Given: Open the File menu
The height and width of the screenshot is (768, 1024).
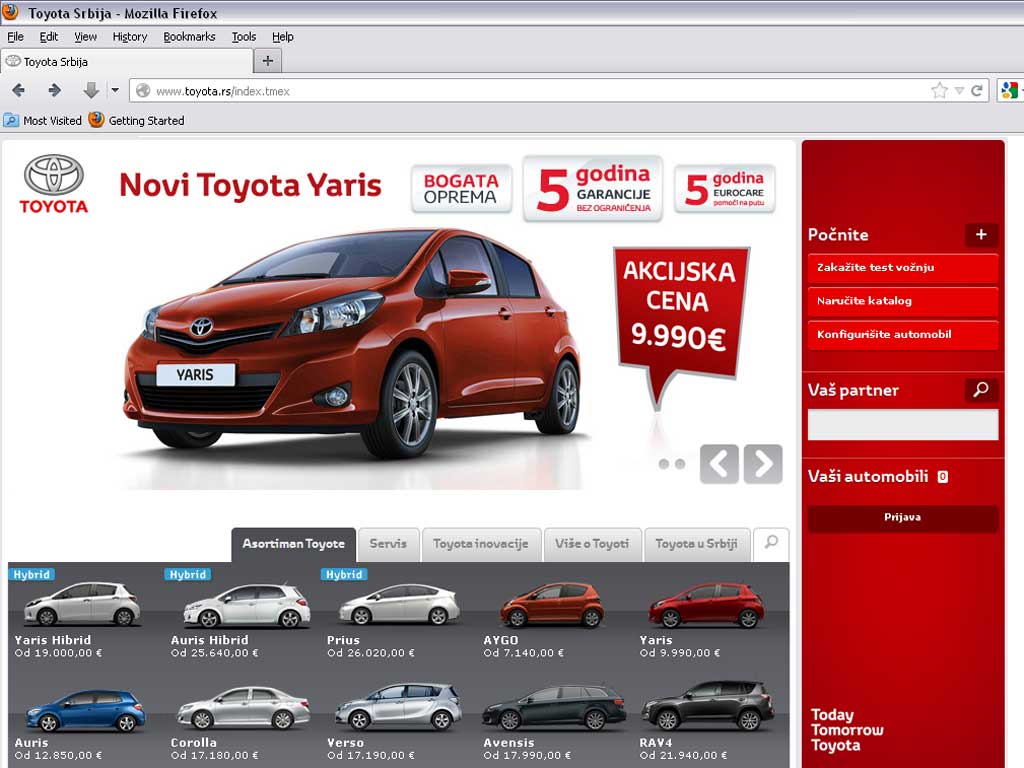Looking at the screenshot, I should click(16, 37).
